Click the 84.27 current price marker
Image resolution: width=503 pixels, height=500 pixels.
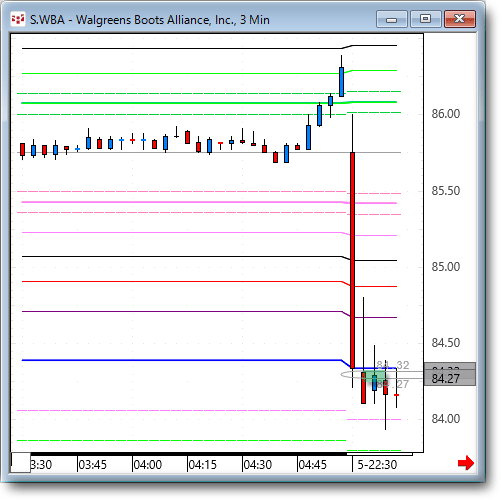(x=450, y=378)
